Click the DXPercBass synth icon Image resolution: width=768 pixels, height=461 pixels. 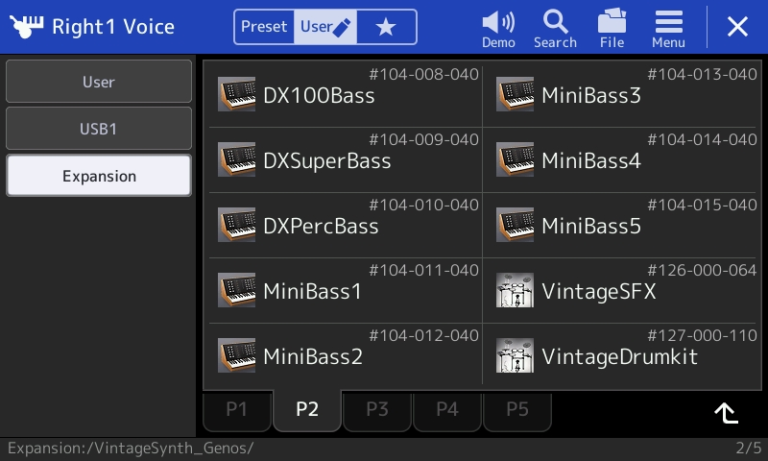click(237, 224)
